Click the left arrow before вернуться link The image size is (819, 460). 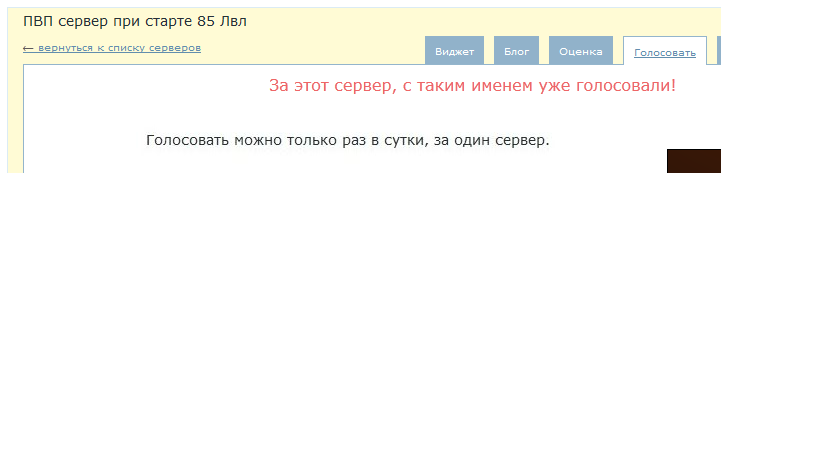tap(28, 48)
